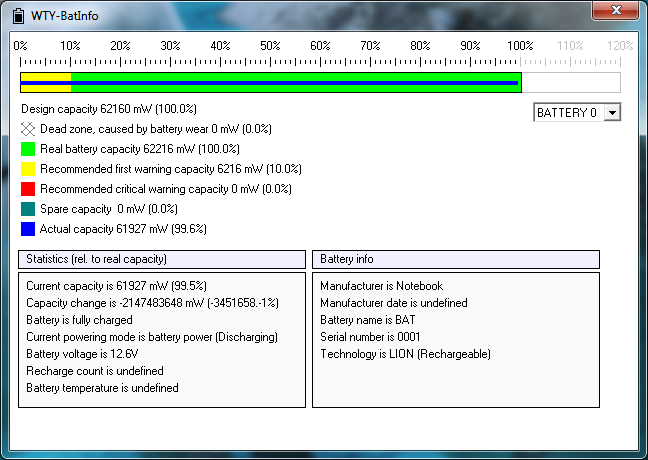Viewport: 648px width, 460px height.
Task: Click 'Current capacity is 61927 mW (99.5%)' line
Action: [x=117, y=286]
